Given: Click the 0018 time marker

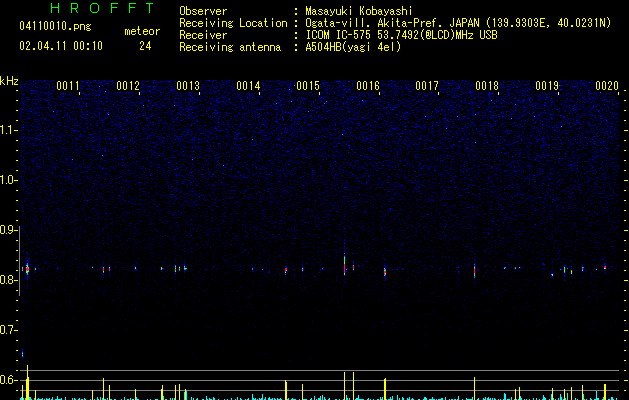Looking at the screenshot, I should 487,86.
